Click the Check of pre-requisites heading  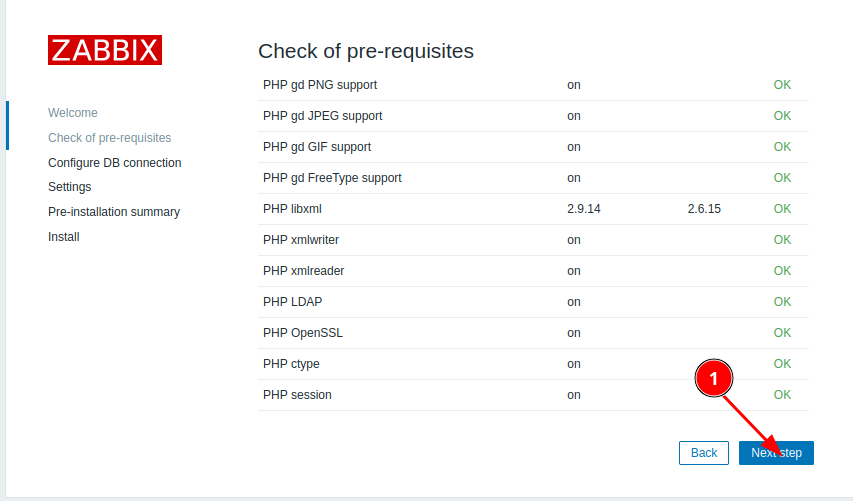point(366,50)
